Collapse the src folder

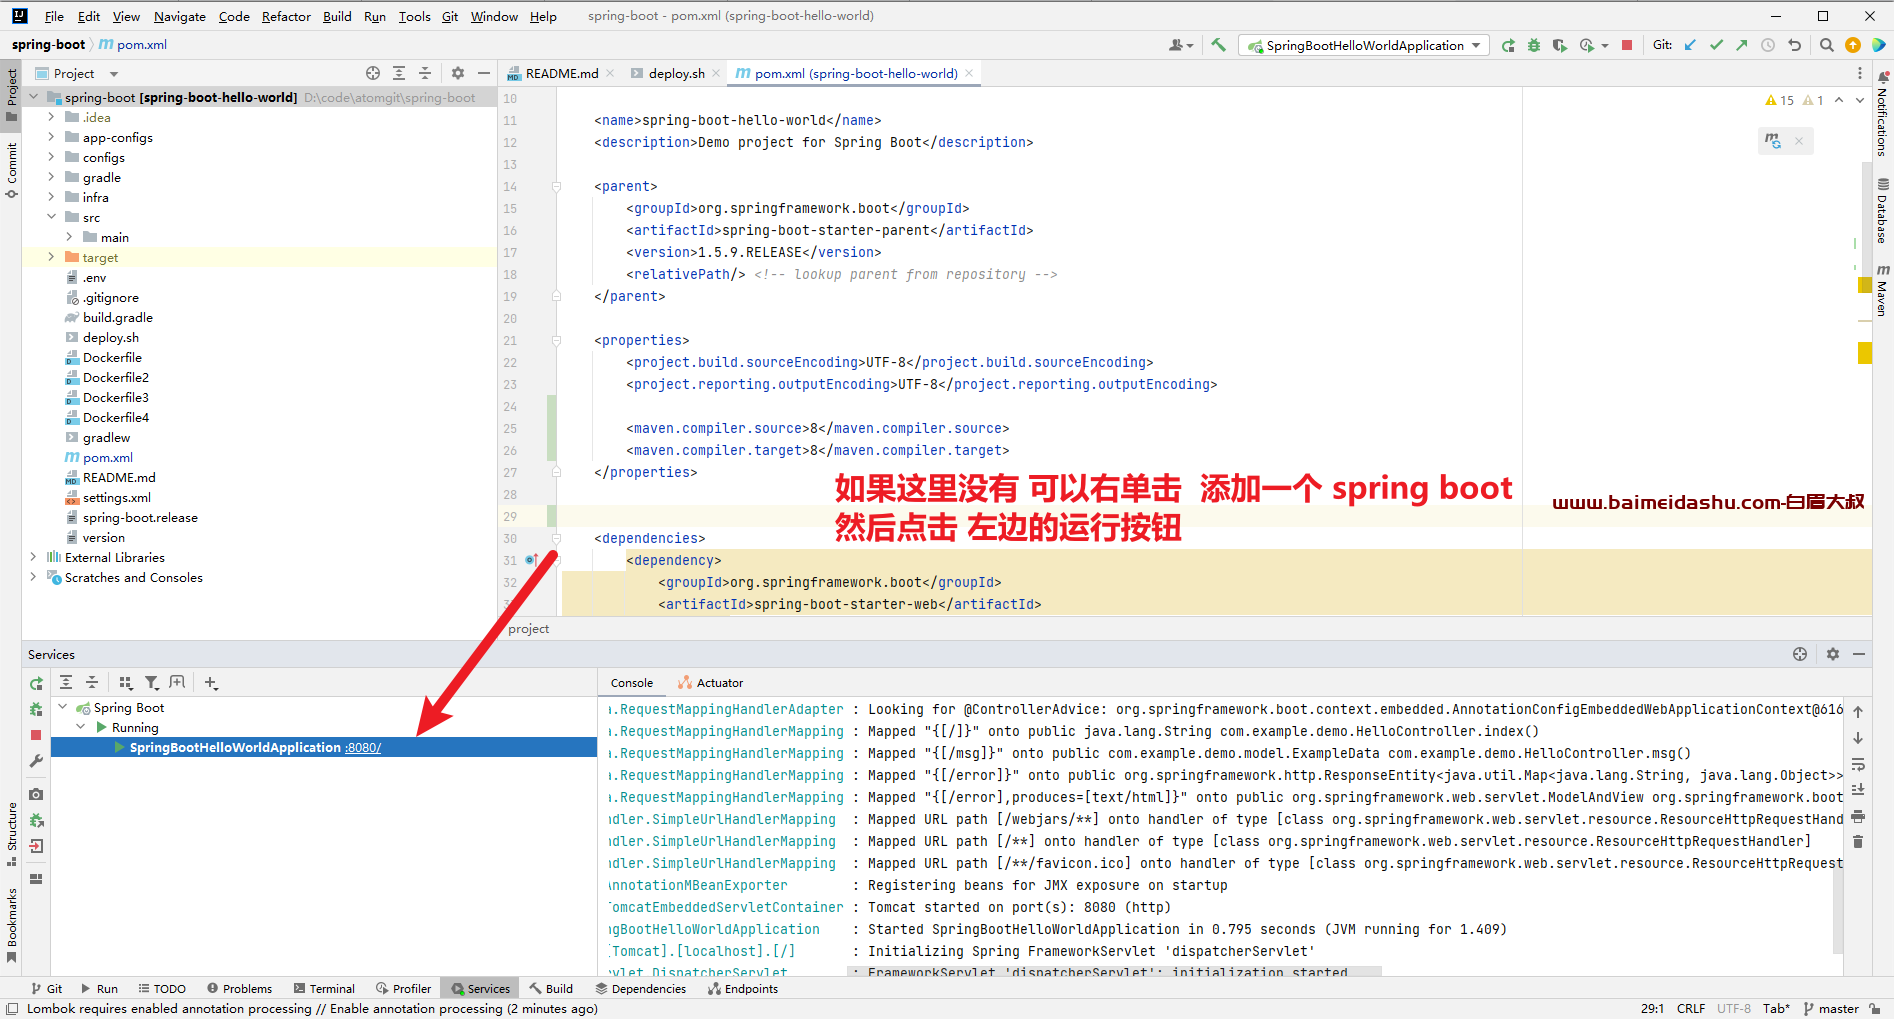point(51,217)
